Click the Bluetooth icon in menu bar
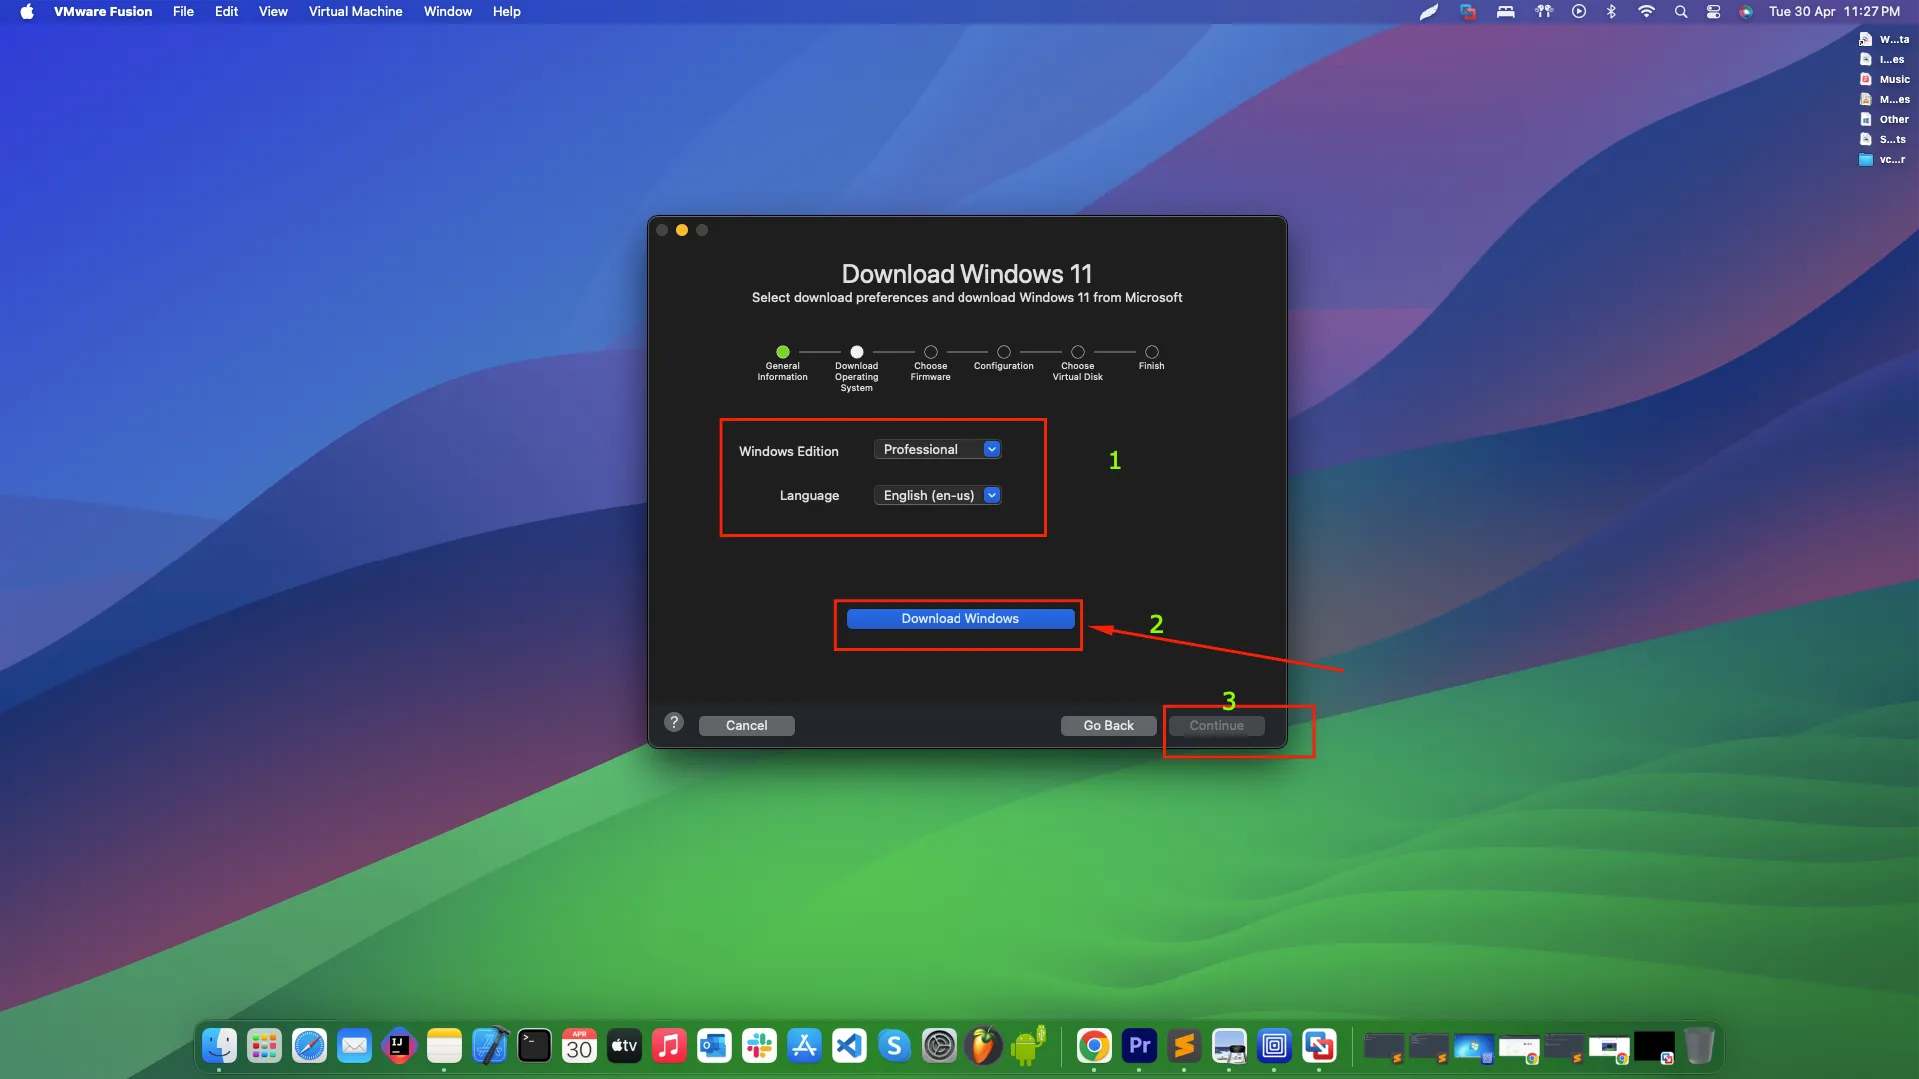The image size is (1919, 1079). tap(1611, 12)
